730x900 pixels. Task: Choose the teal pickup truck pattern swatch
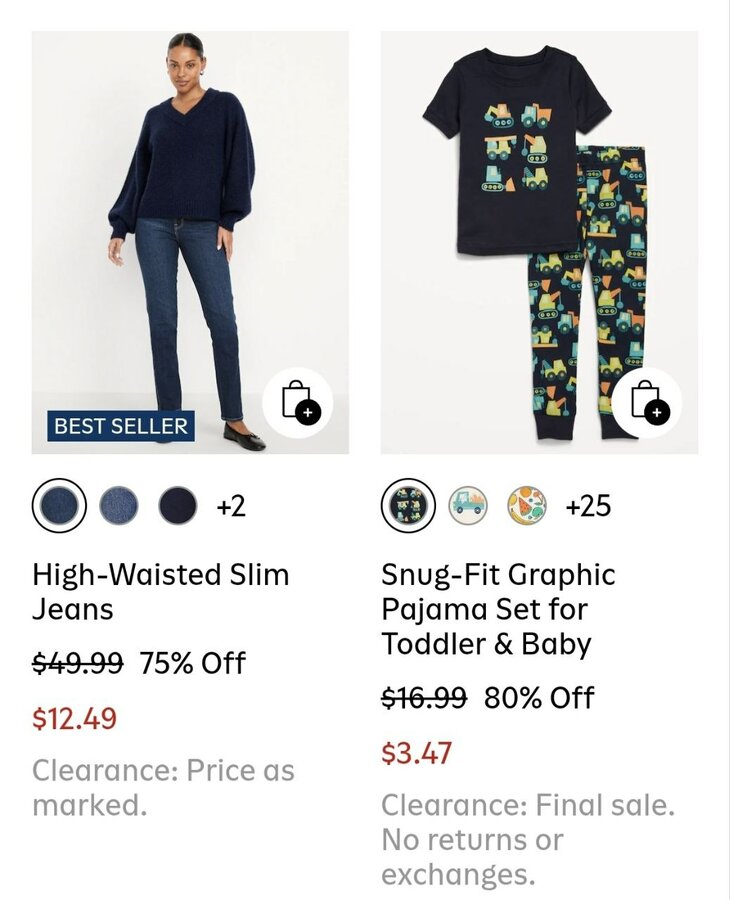coord(467,506)
